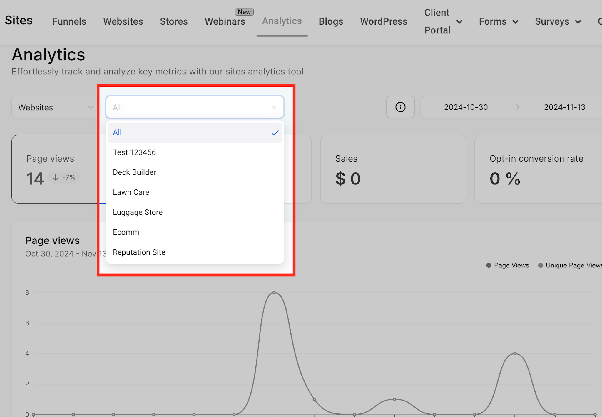
Task: Open the Funnels tab
Action: pyautogui.click(x=69, y=22)
